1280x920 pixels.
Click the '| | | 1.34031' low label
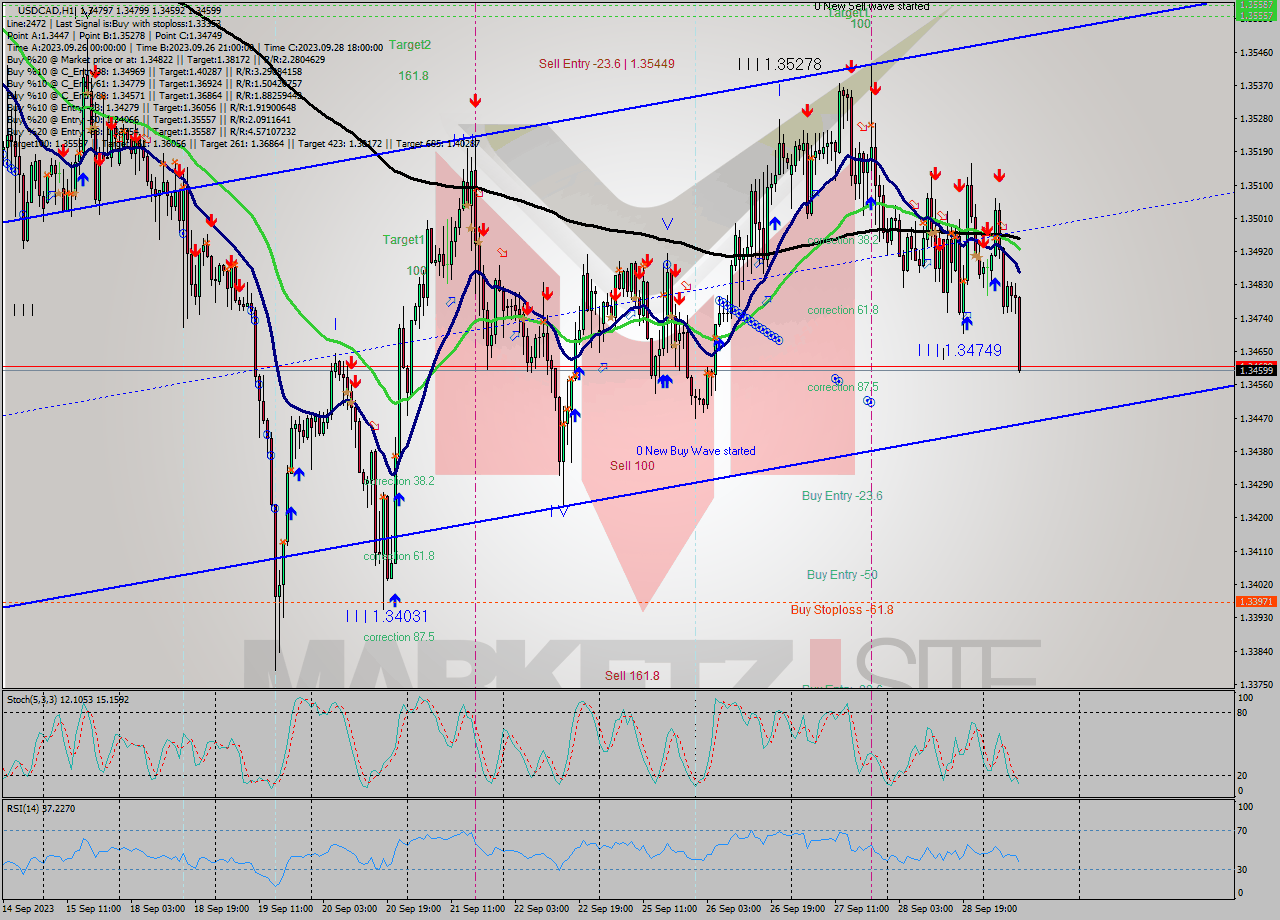386,616
